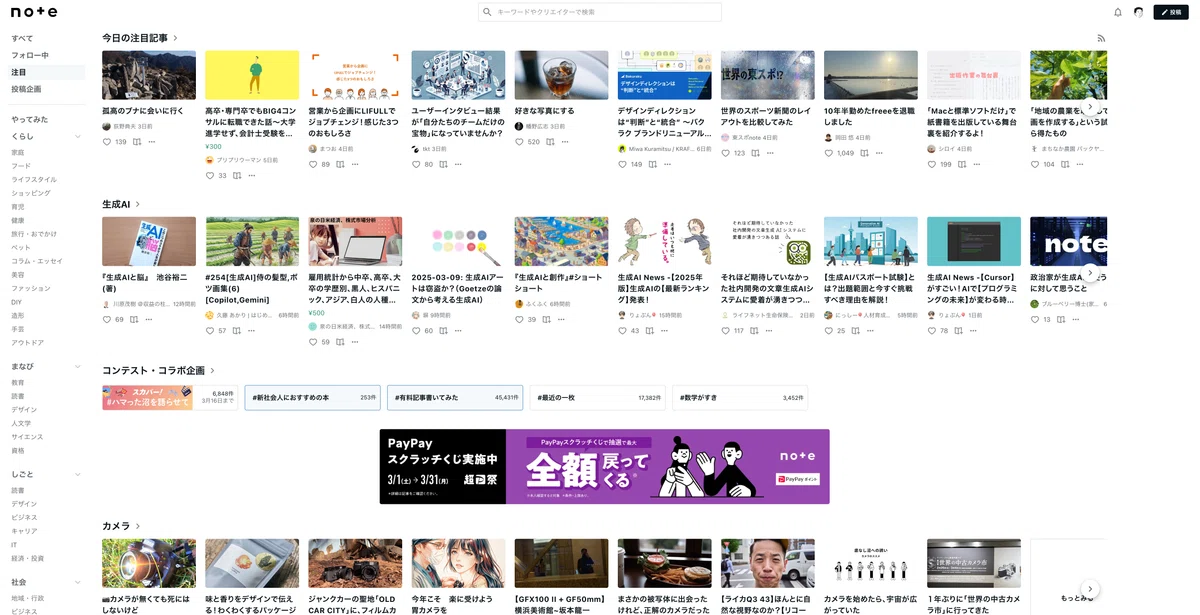Toggle like on 『生成AIと脳』 (69 likes)
This screenshot has height=615, width=1200.
tap(107, 319)
